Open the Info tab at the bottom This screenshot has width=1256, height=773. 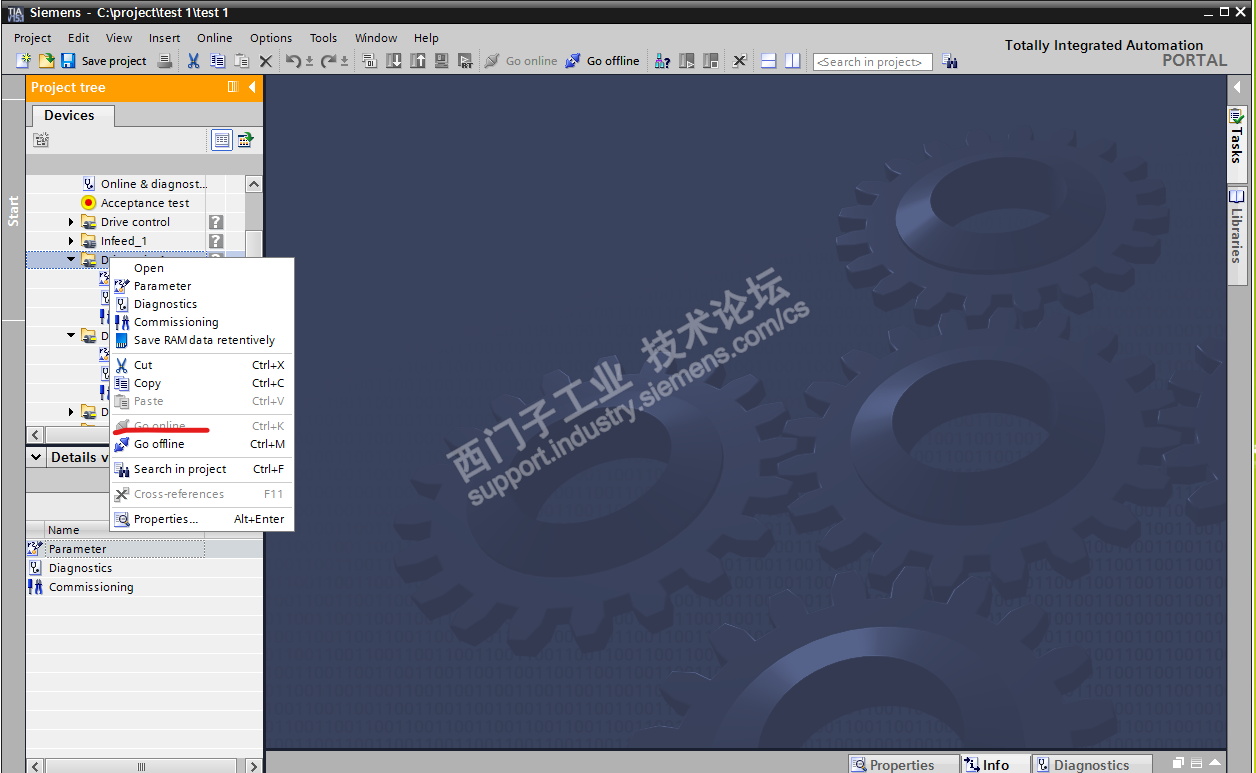click(x=995, y=764)
